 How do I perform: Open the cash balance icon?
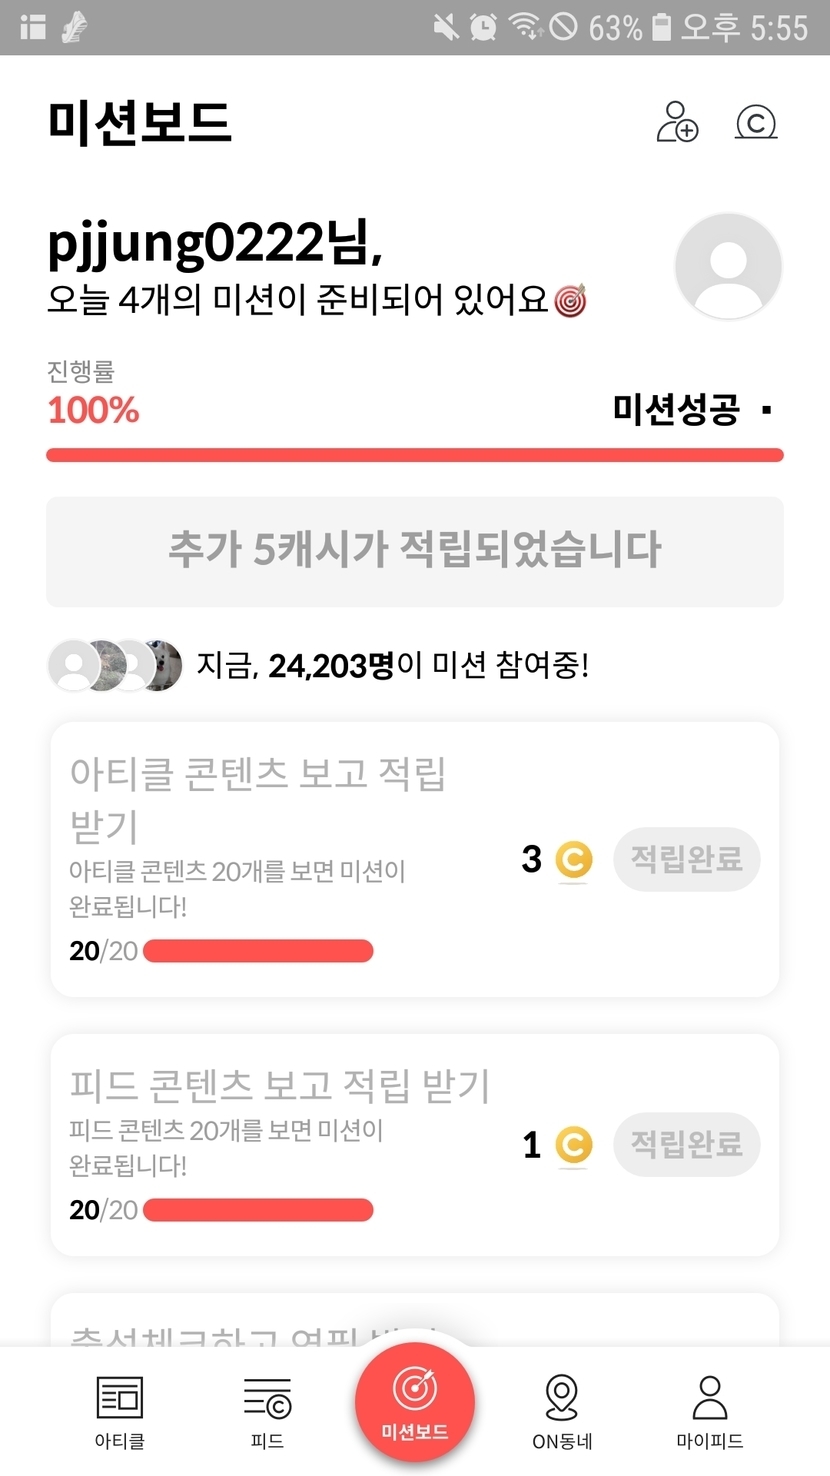[x=756, y=122]
